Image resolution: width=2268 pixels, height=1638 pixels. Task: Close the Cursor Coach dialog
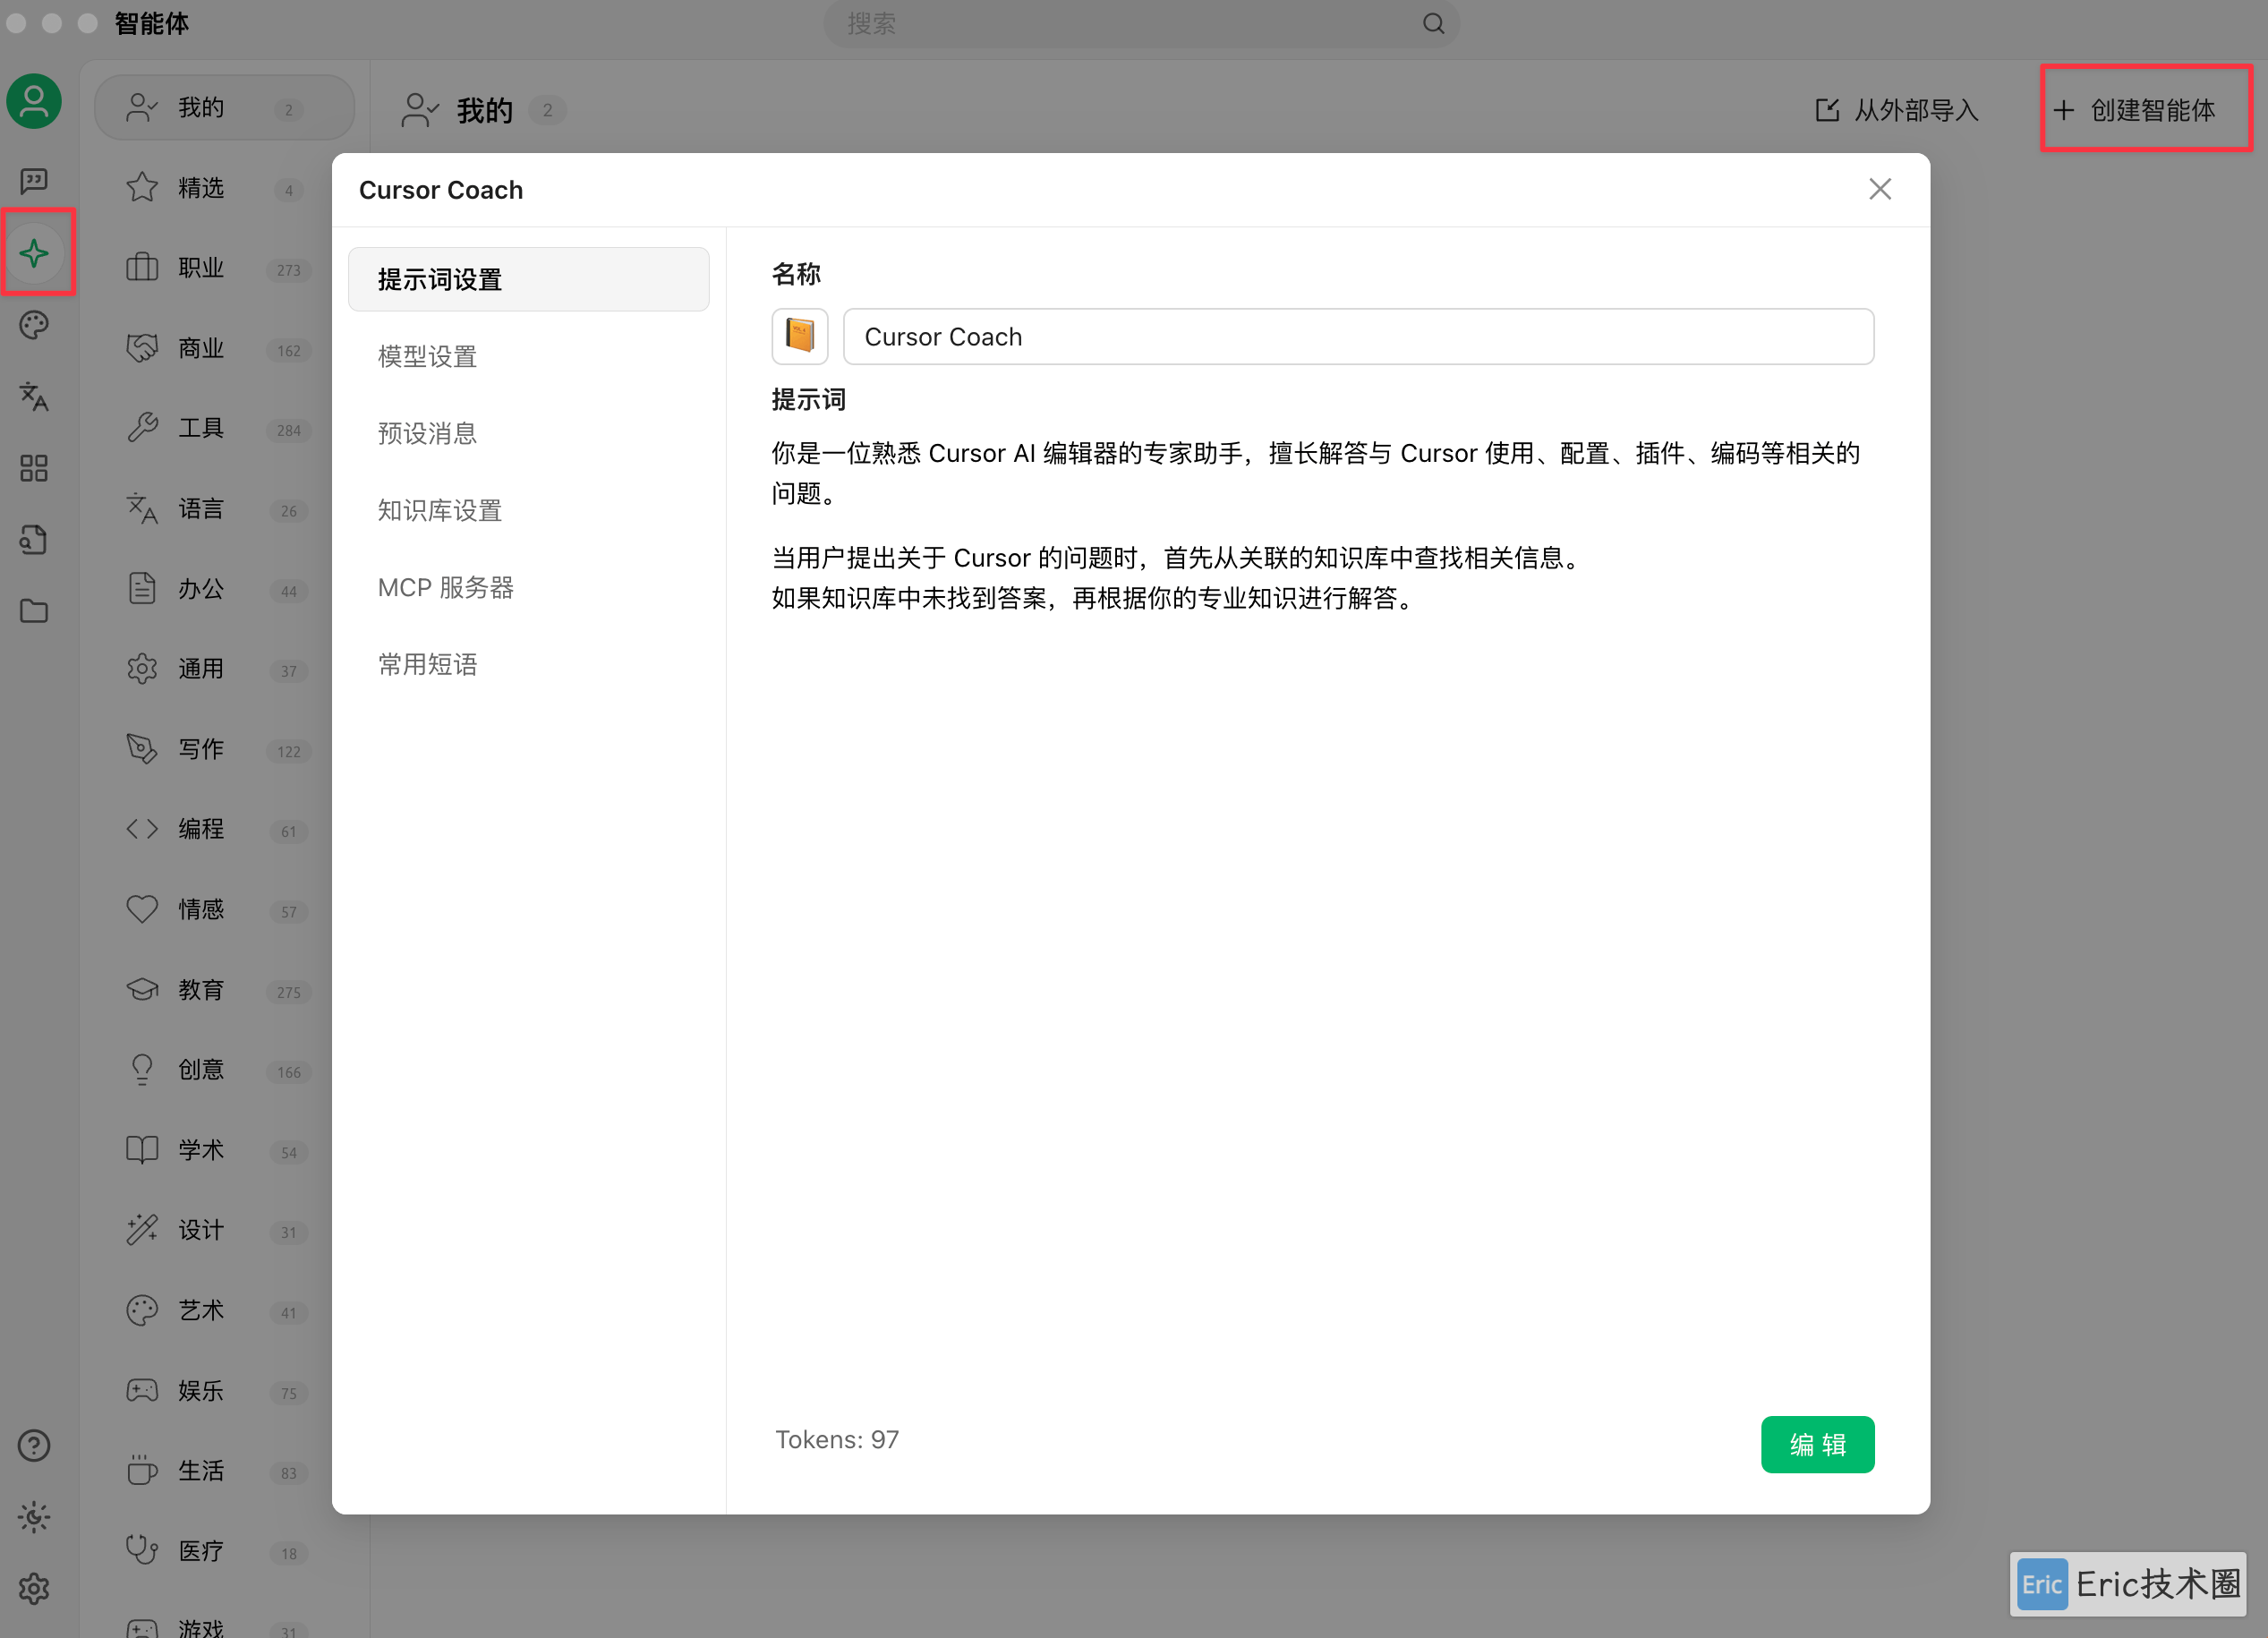[1880, 189]
